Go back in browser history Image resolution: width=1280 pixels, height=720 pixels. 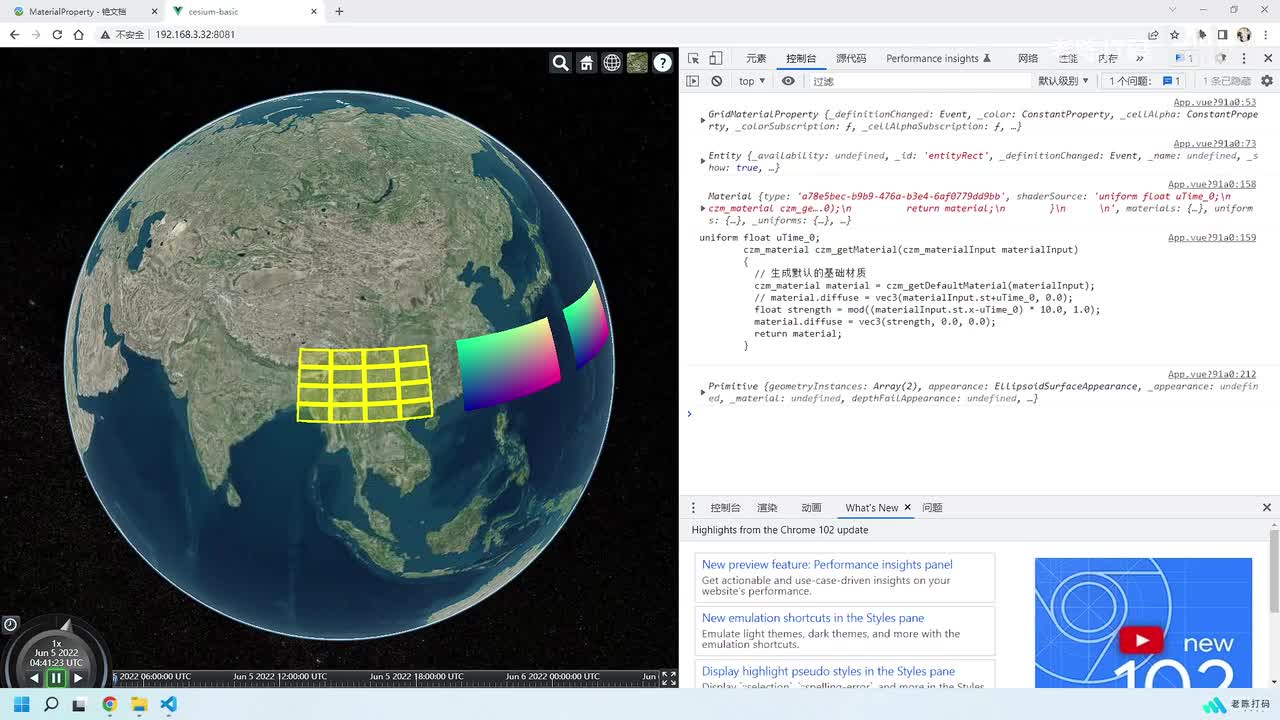[15, 34]
